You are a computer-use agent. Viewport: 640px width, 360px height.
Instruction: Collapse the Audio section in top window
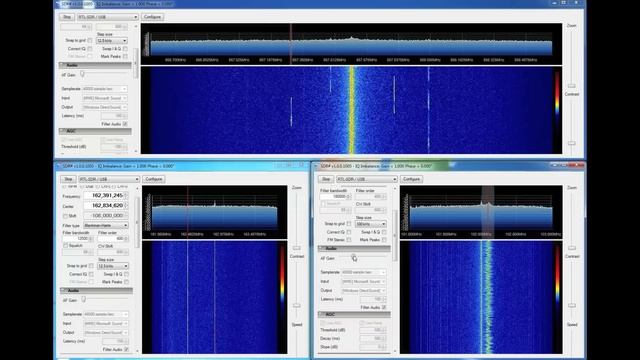[95, 65]
